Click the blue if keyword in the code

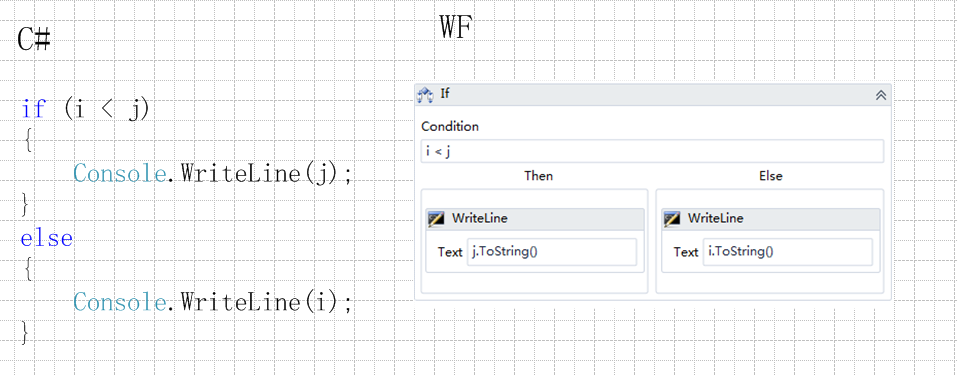33,110
